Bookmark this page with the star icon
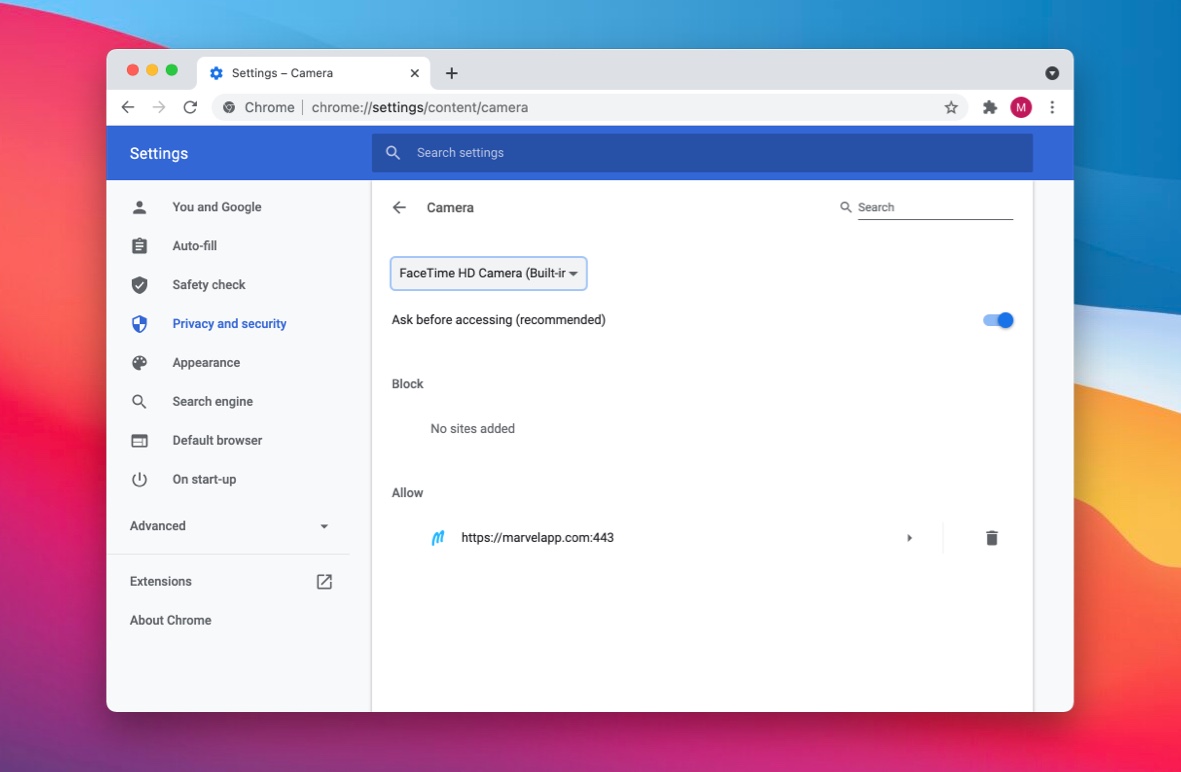Screen dimensions: 1181x772 (x=951, y=107)
